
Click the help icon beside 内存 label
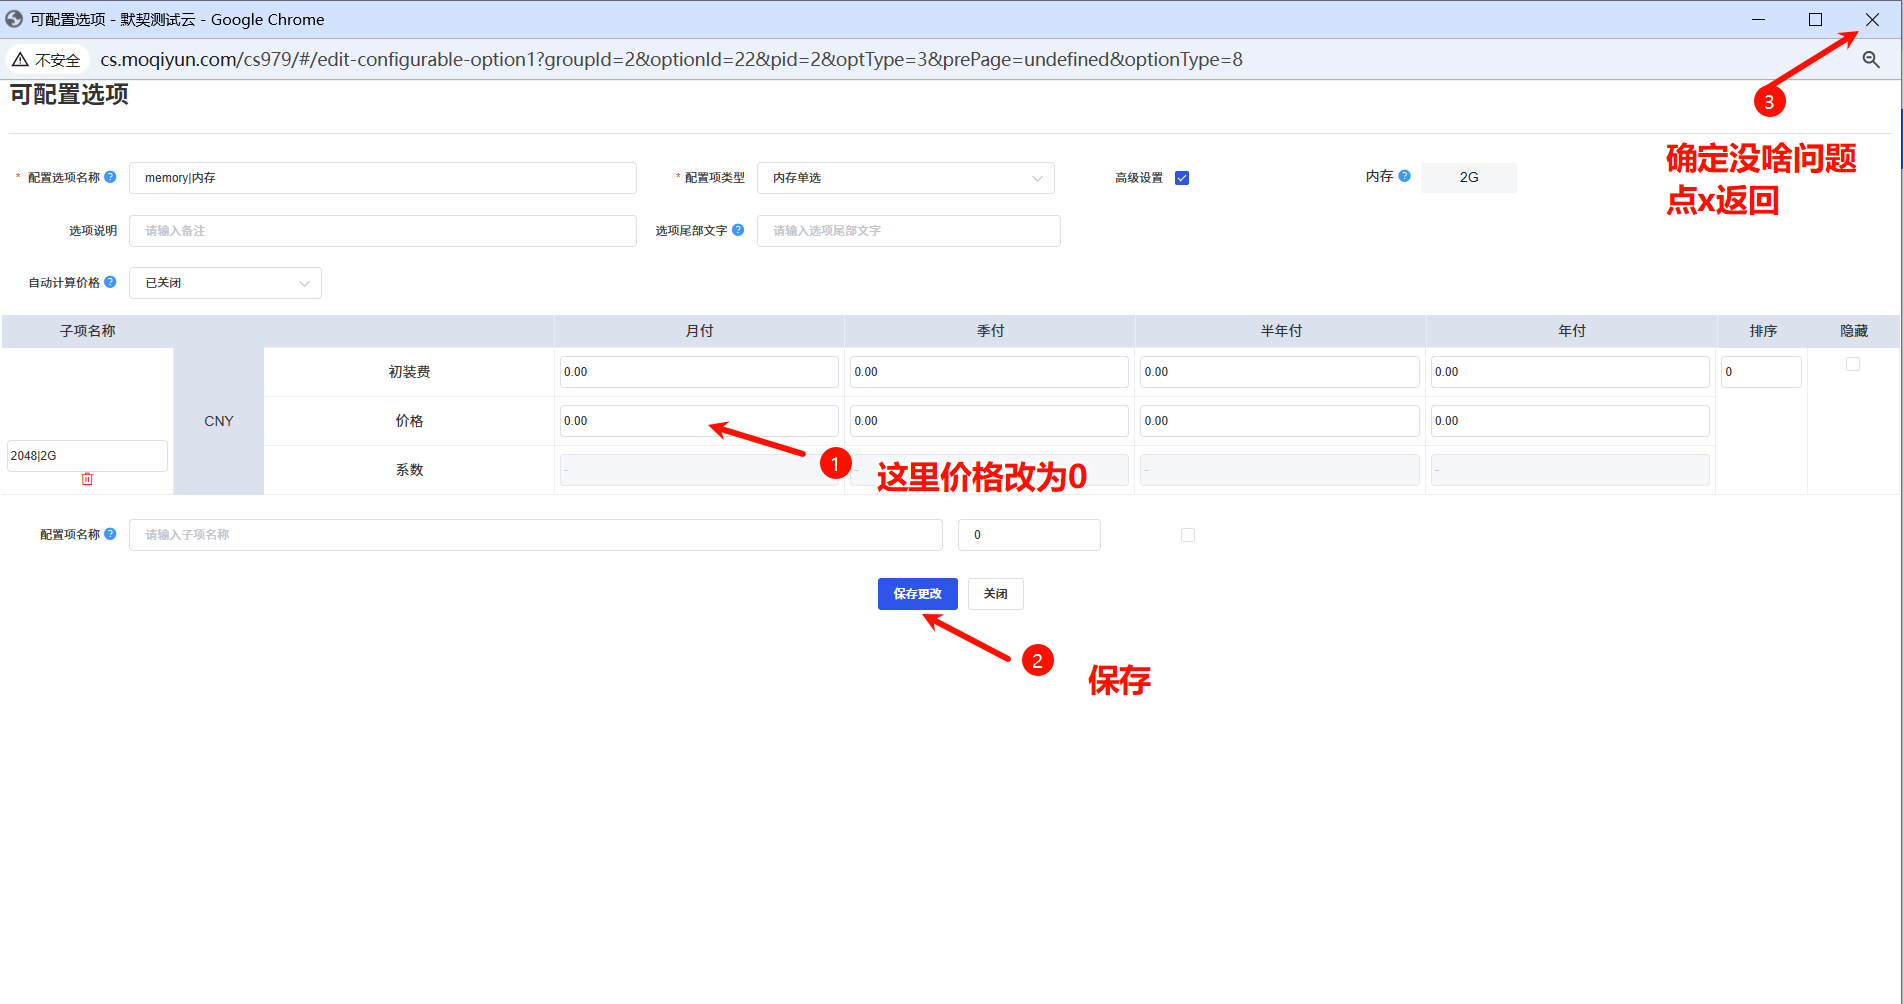tap(1404, 176)
